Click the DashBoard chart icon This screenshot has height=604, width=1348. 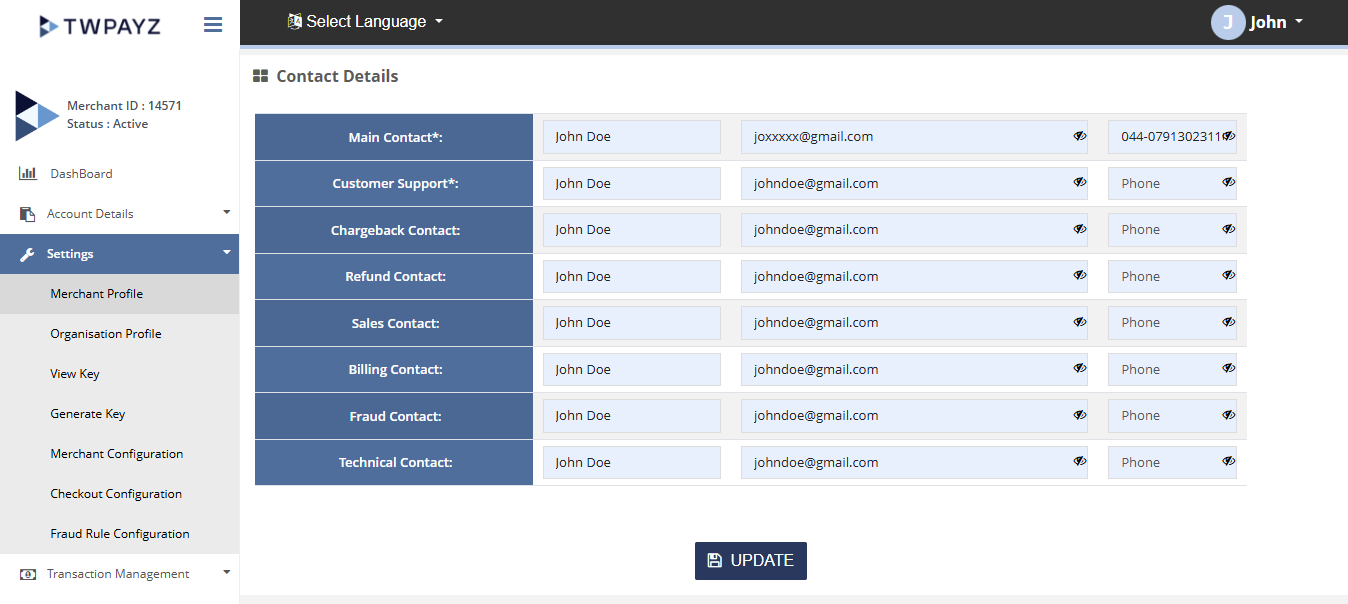pyautogui.click(x=28, y=174)
